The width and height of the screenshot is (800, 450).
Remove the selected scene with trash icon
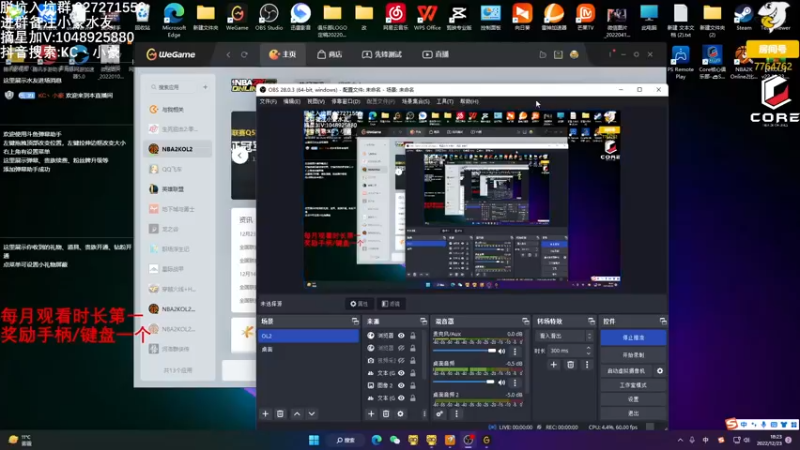pos(280,414)
